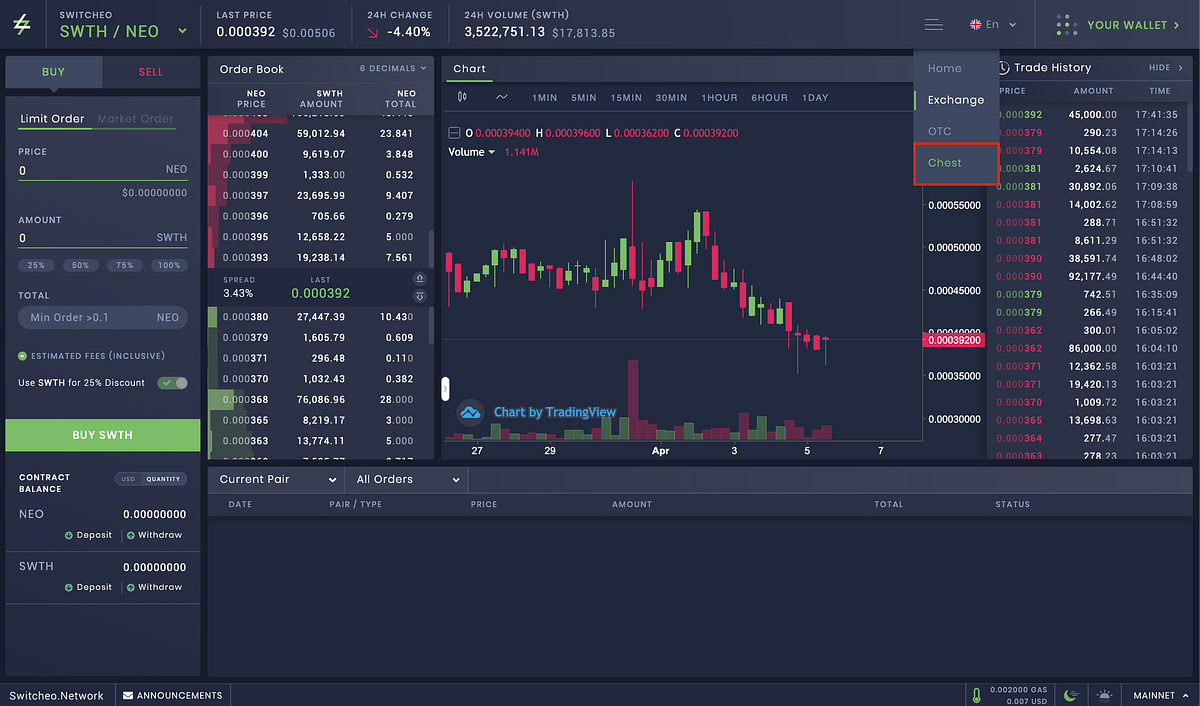Set chart interval to 6HOUR
Image resolution: width=1200 pixels, height=706 pixels.
(x=770, y=98)
